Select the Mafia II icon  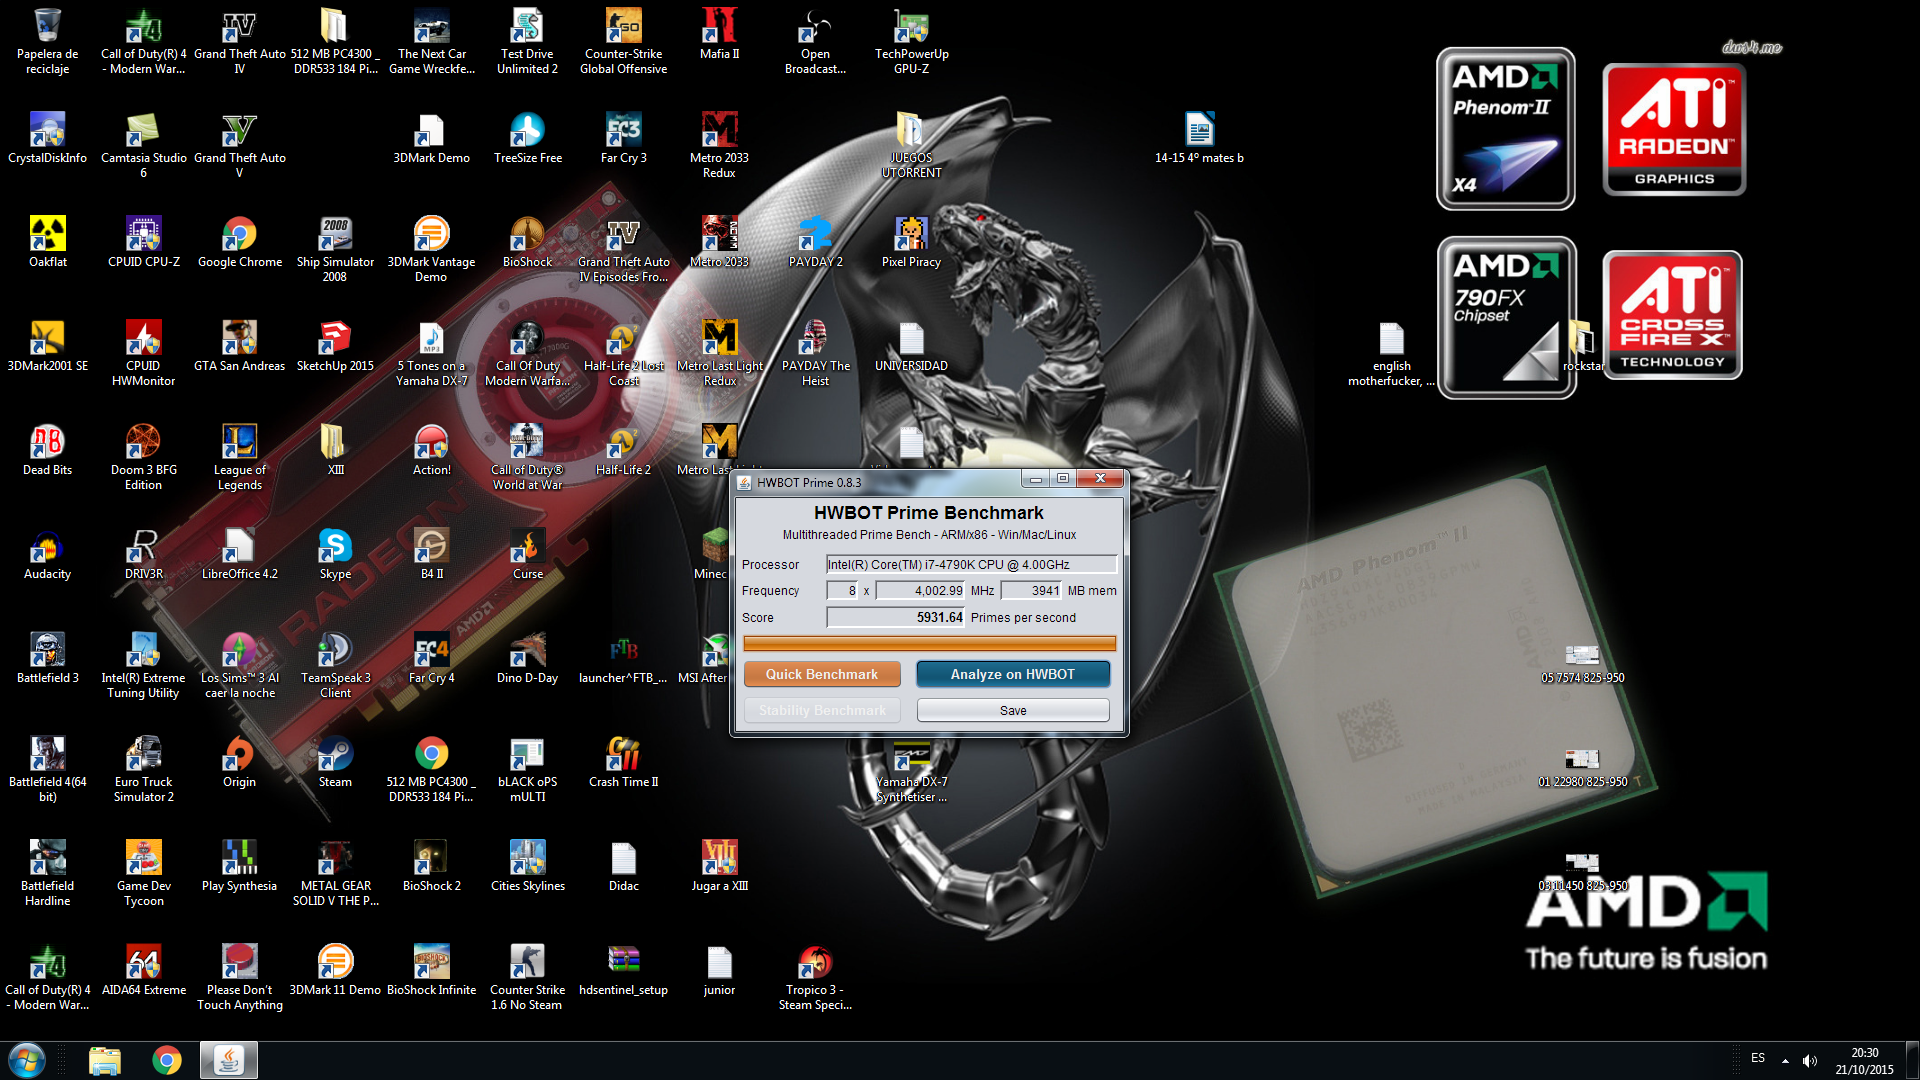(x=719, y=34)
